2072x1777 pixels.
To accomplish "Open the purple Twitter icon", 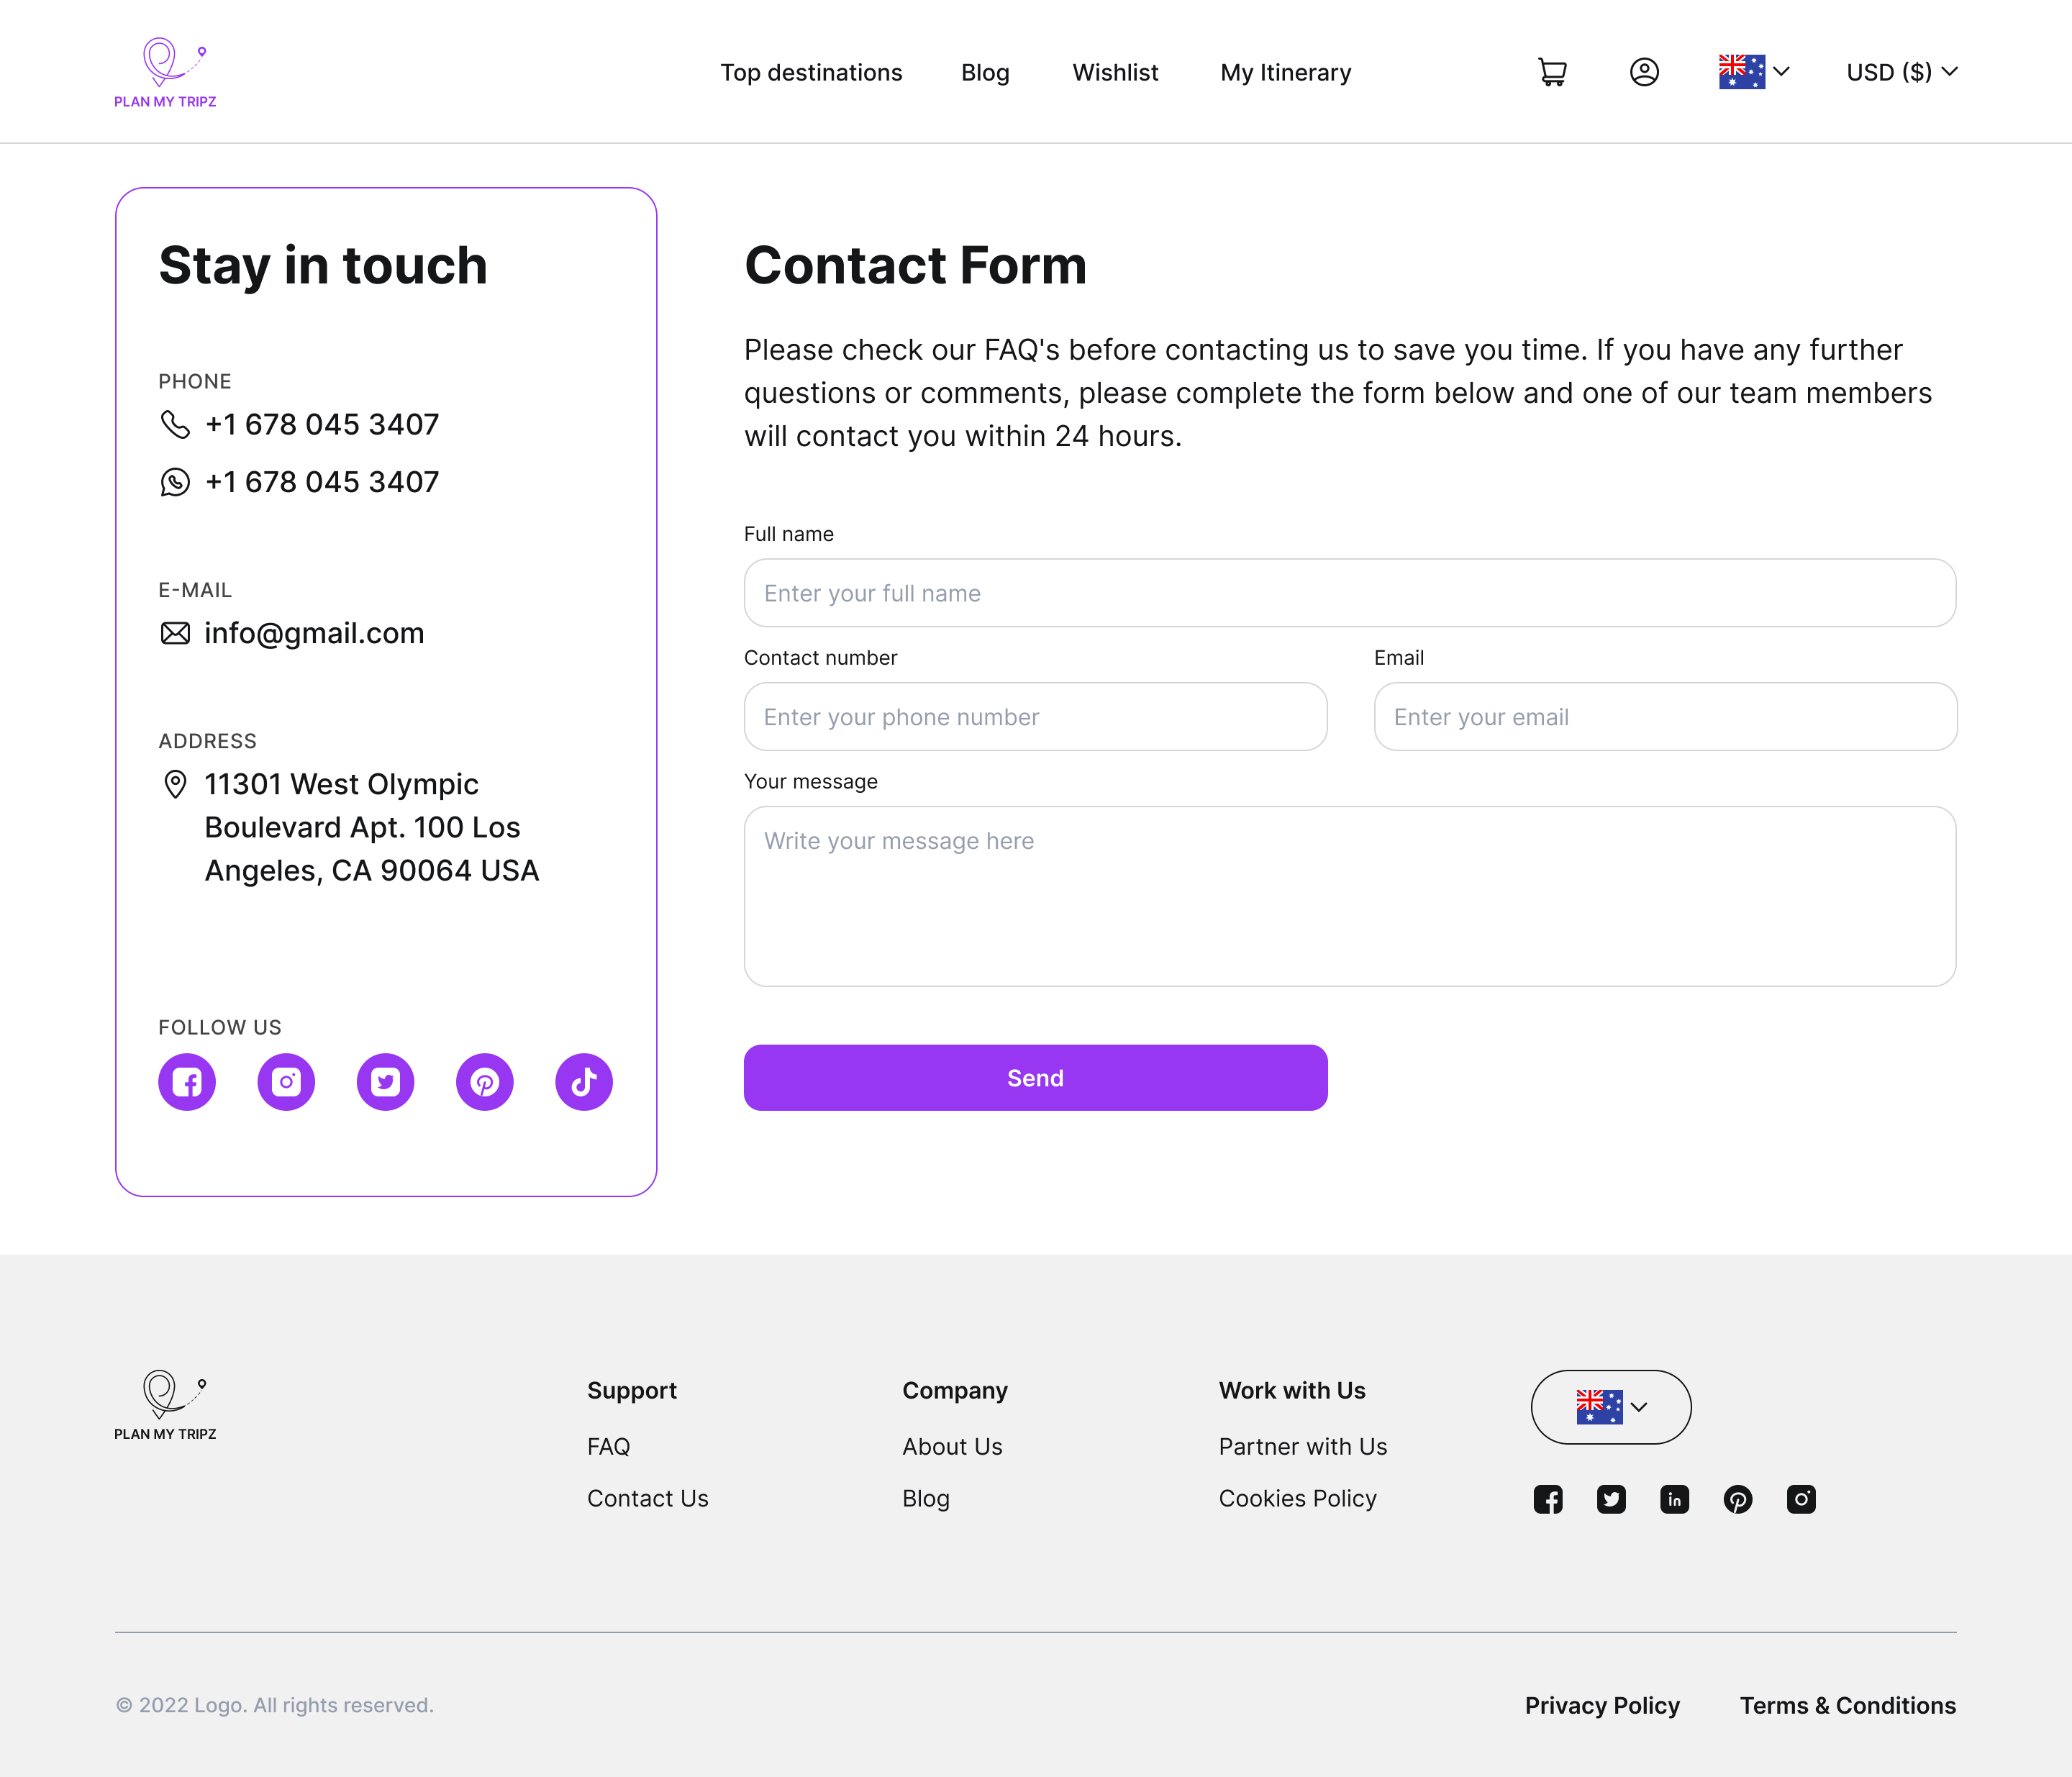I will pyautogui.click(x=385, y=1082).
